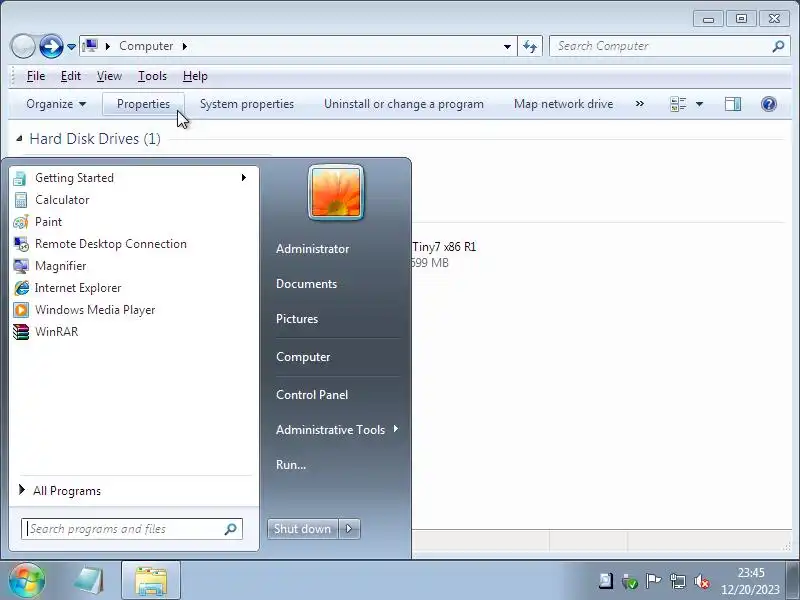Click the first system tray icon
800x600 pixels.
click(606, 581)
